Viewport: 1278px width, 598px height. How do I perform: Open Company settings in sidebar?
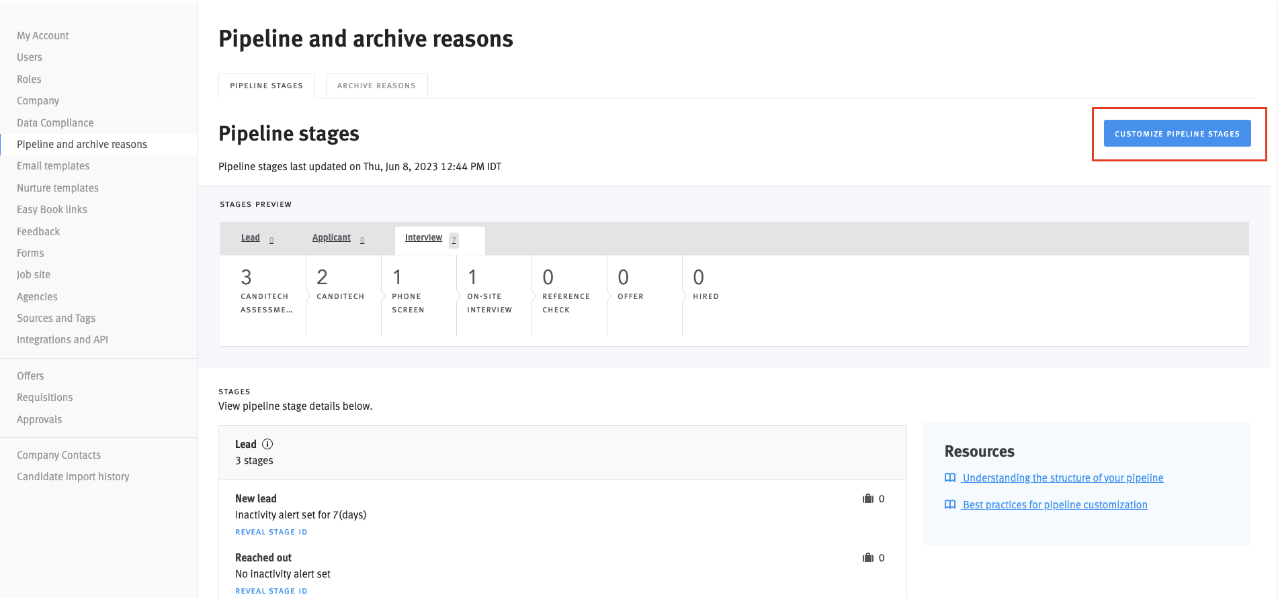coord(38,101)
